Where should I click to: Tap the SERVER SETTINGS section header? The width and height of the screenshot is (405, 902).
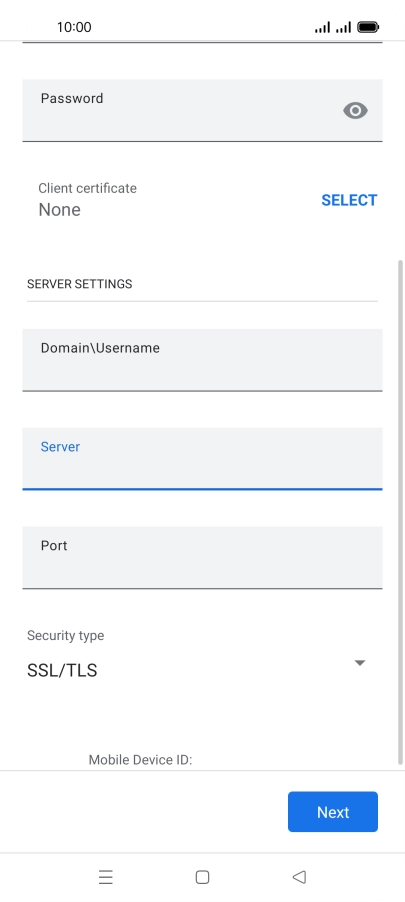point(79,284)
